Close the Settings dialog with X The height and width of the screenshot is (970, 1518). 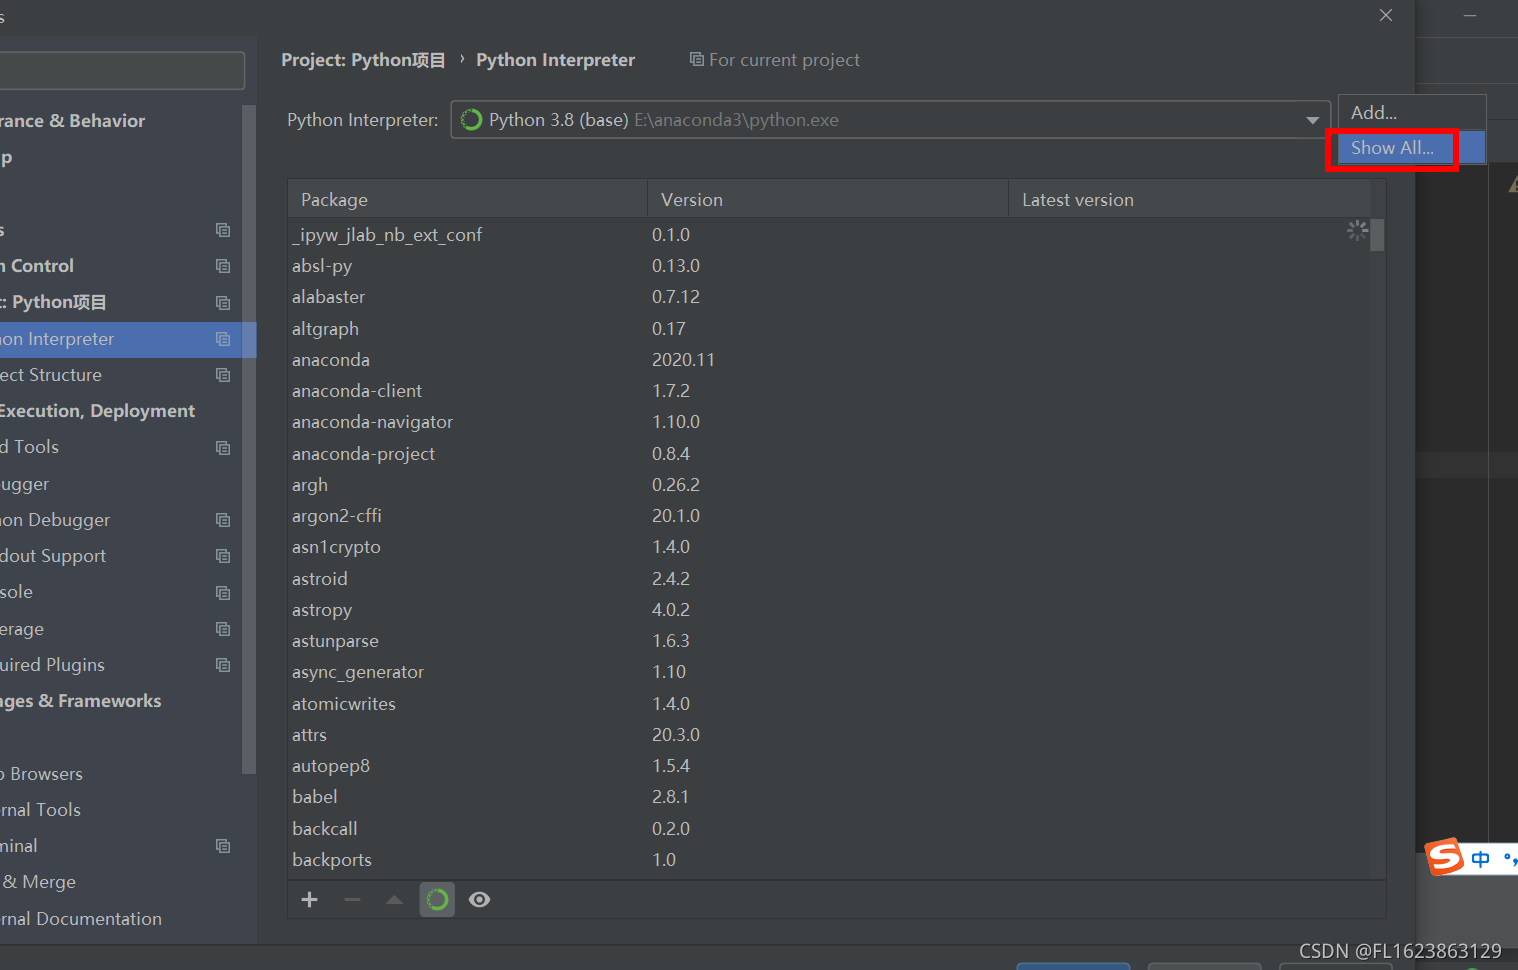click(x=1386, y=15)
